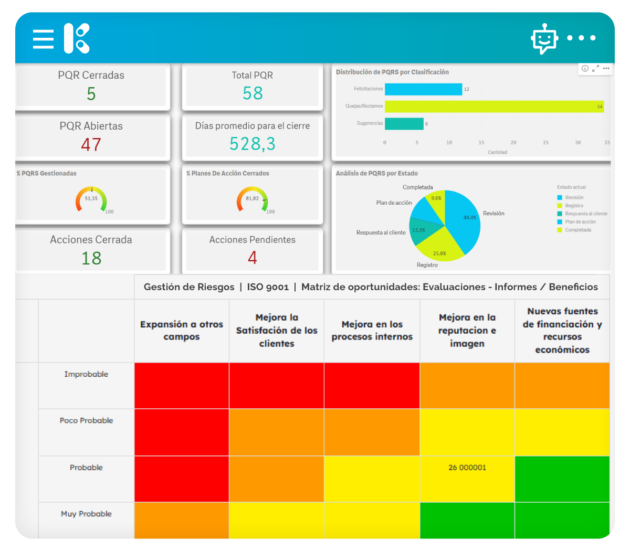The image size is (630, 551).
Task: Select the Poco Probable row label
Action: (86, 420)
